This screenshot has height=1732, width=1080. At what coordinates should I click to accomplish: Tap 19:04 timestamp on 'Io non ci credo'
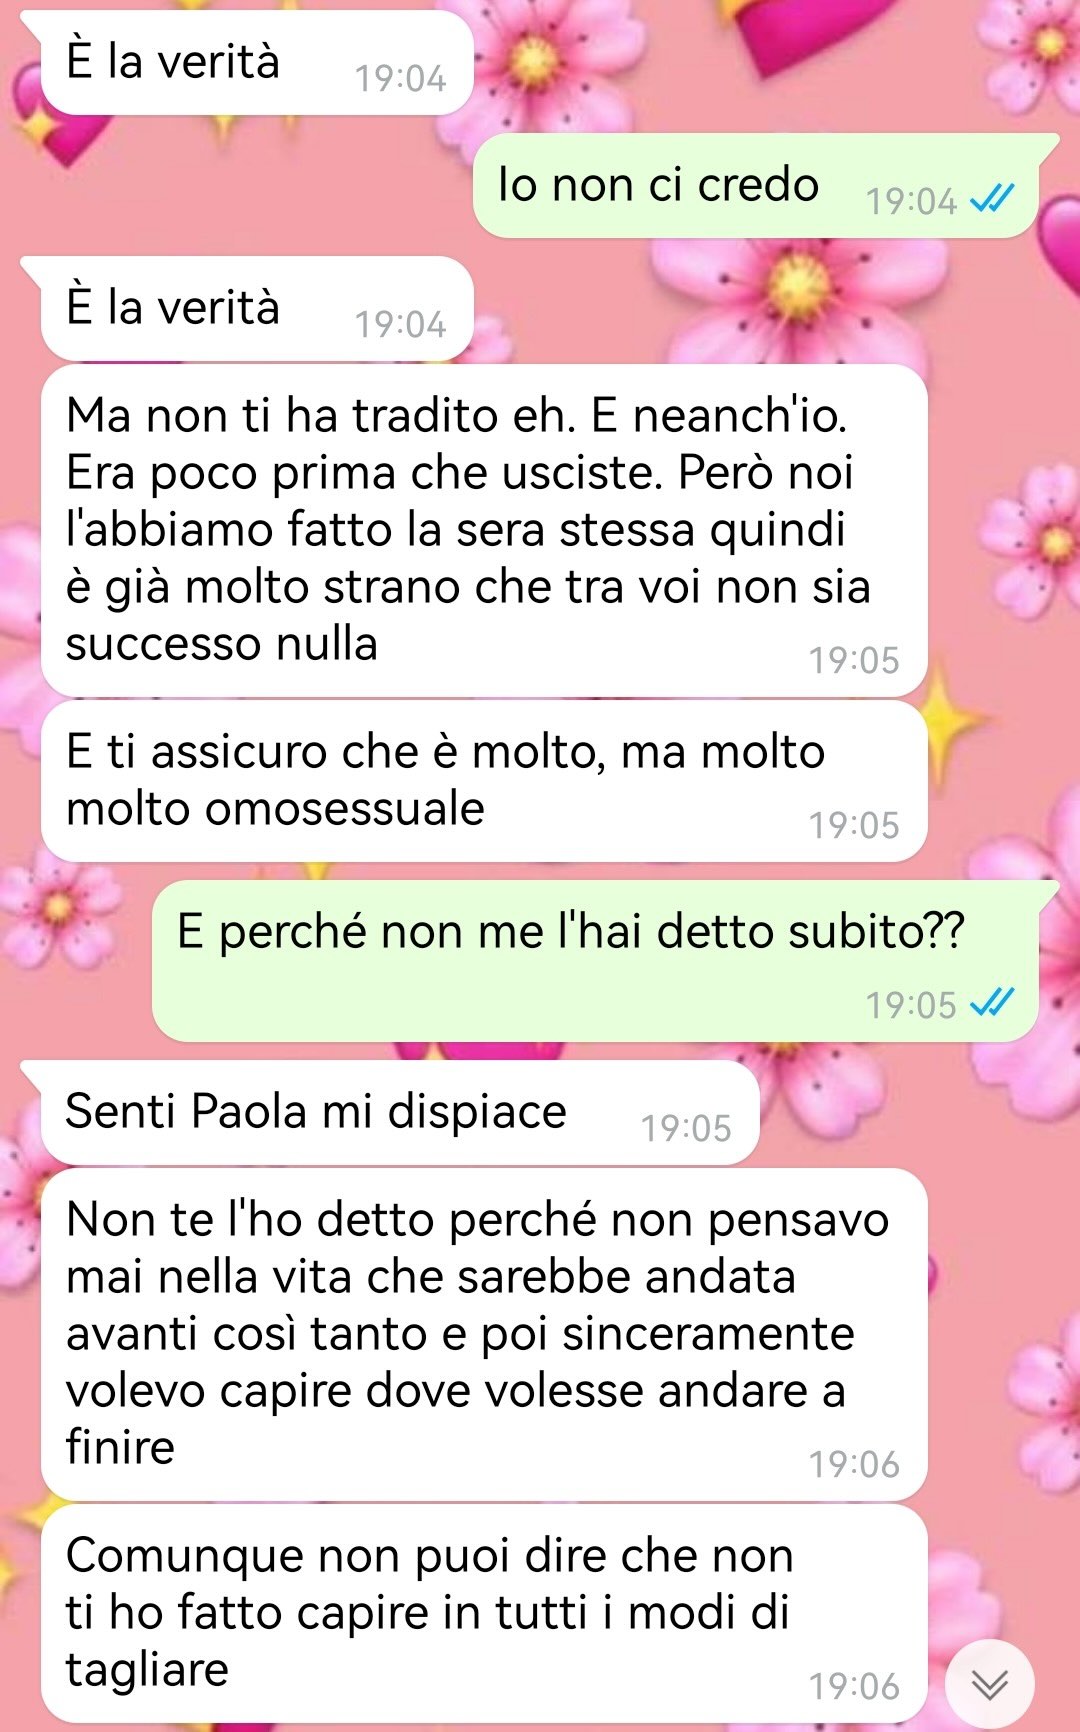point(911,201)
